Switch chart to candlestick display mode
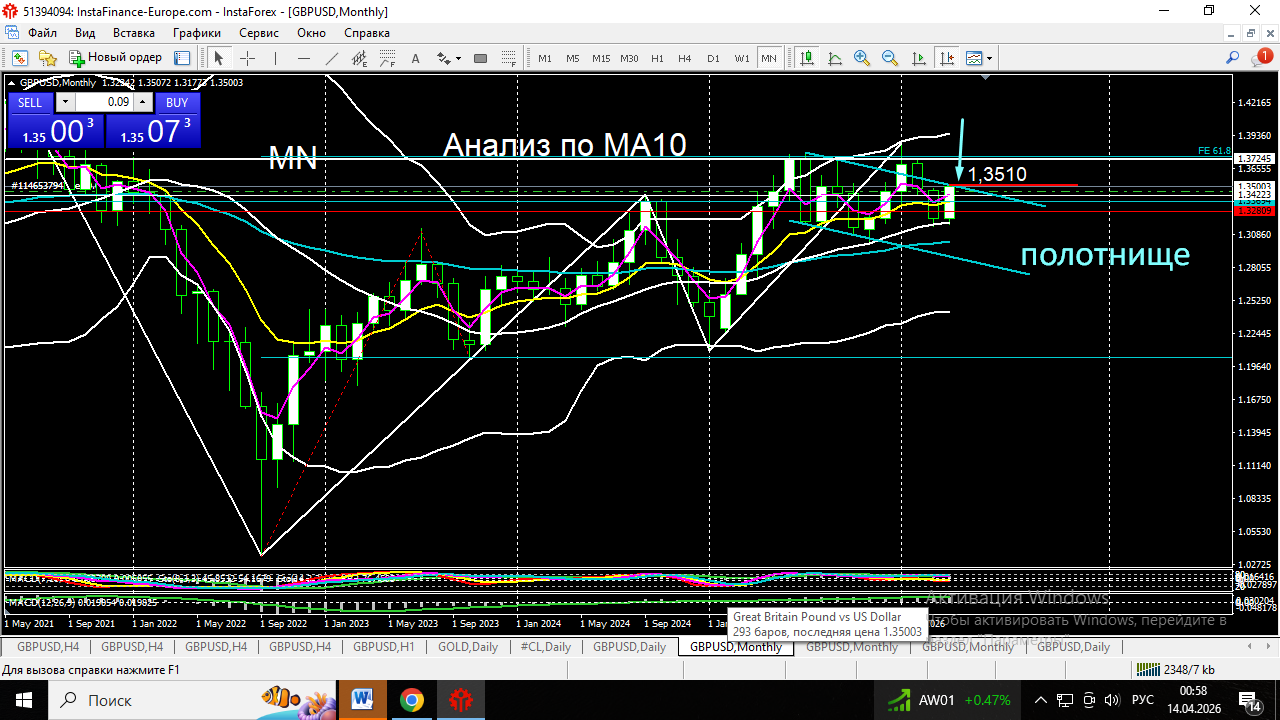This screenshot has height=720, width=1280. coord(807,57)
